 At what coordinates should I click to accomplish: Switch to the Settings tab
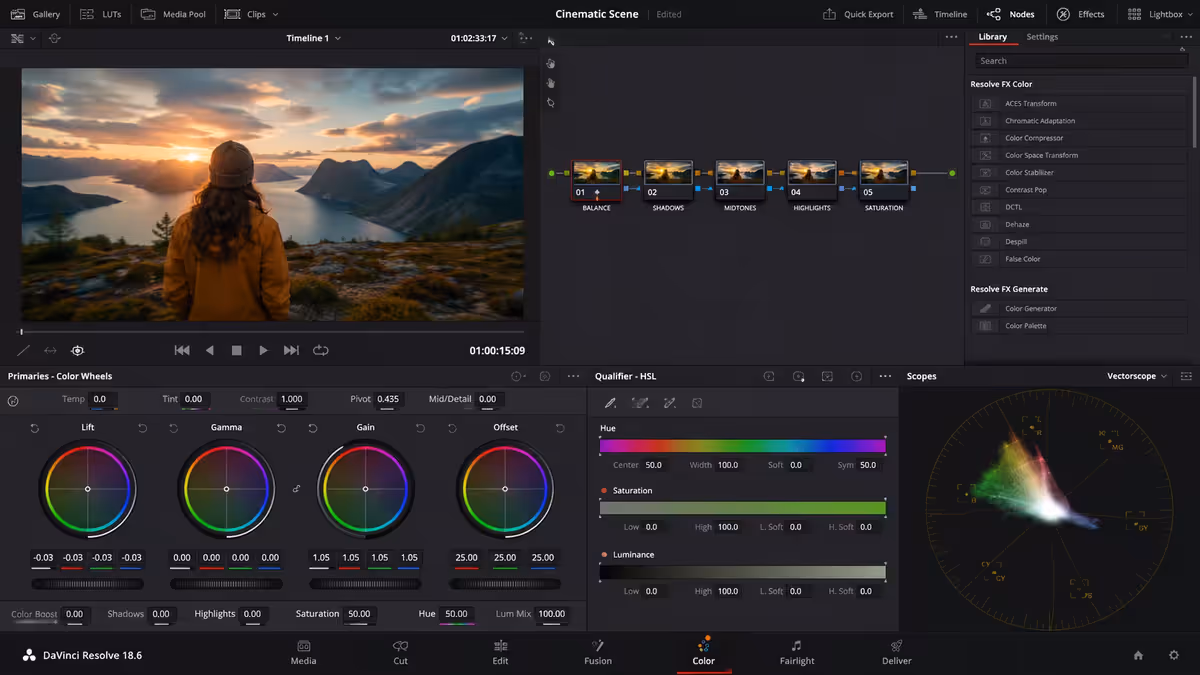pos(1042,37)
